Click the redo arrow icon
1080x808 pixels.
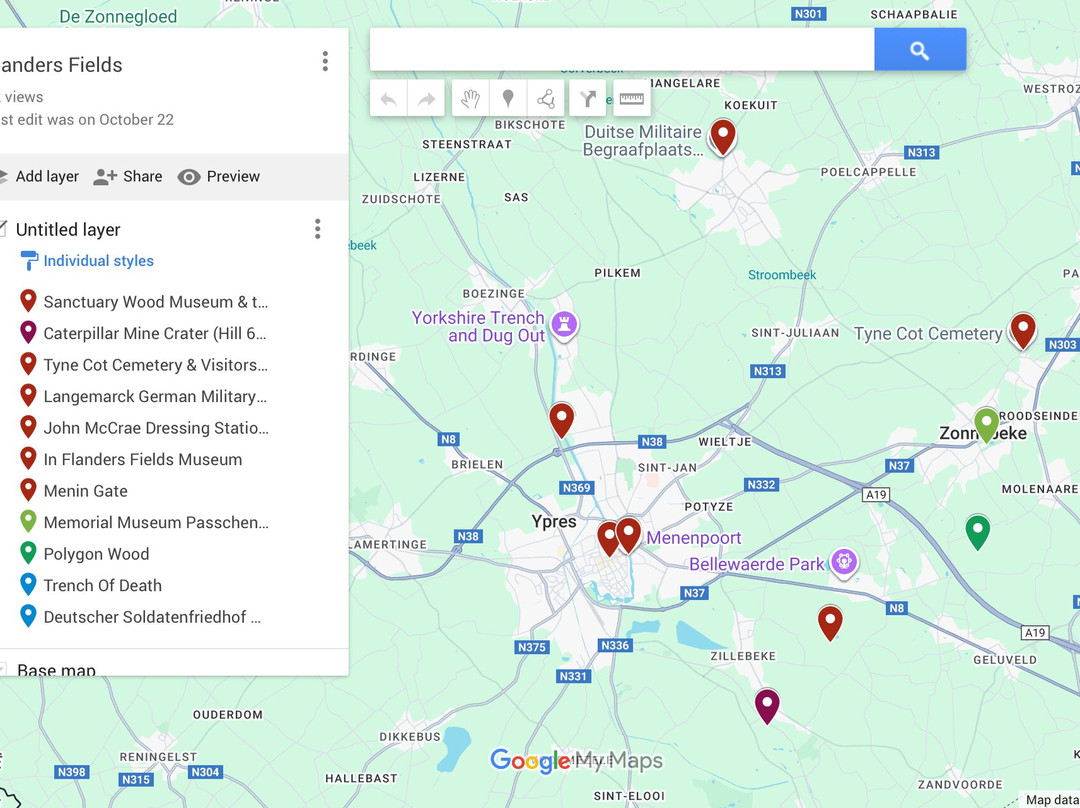click(426, 99)
